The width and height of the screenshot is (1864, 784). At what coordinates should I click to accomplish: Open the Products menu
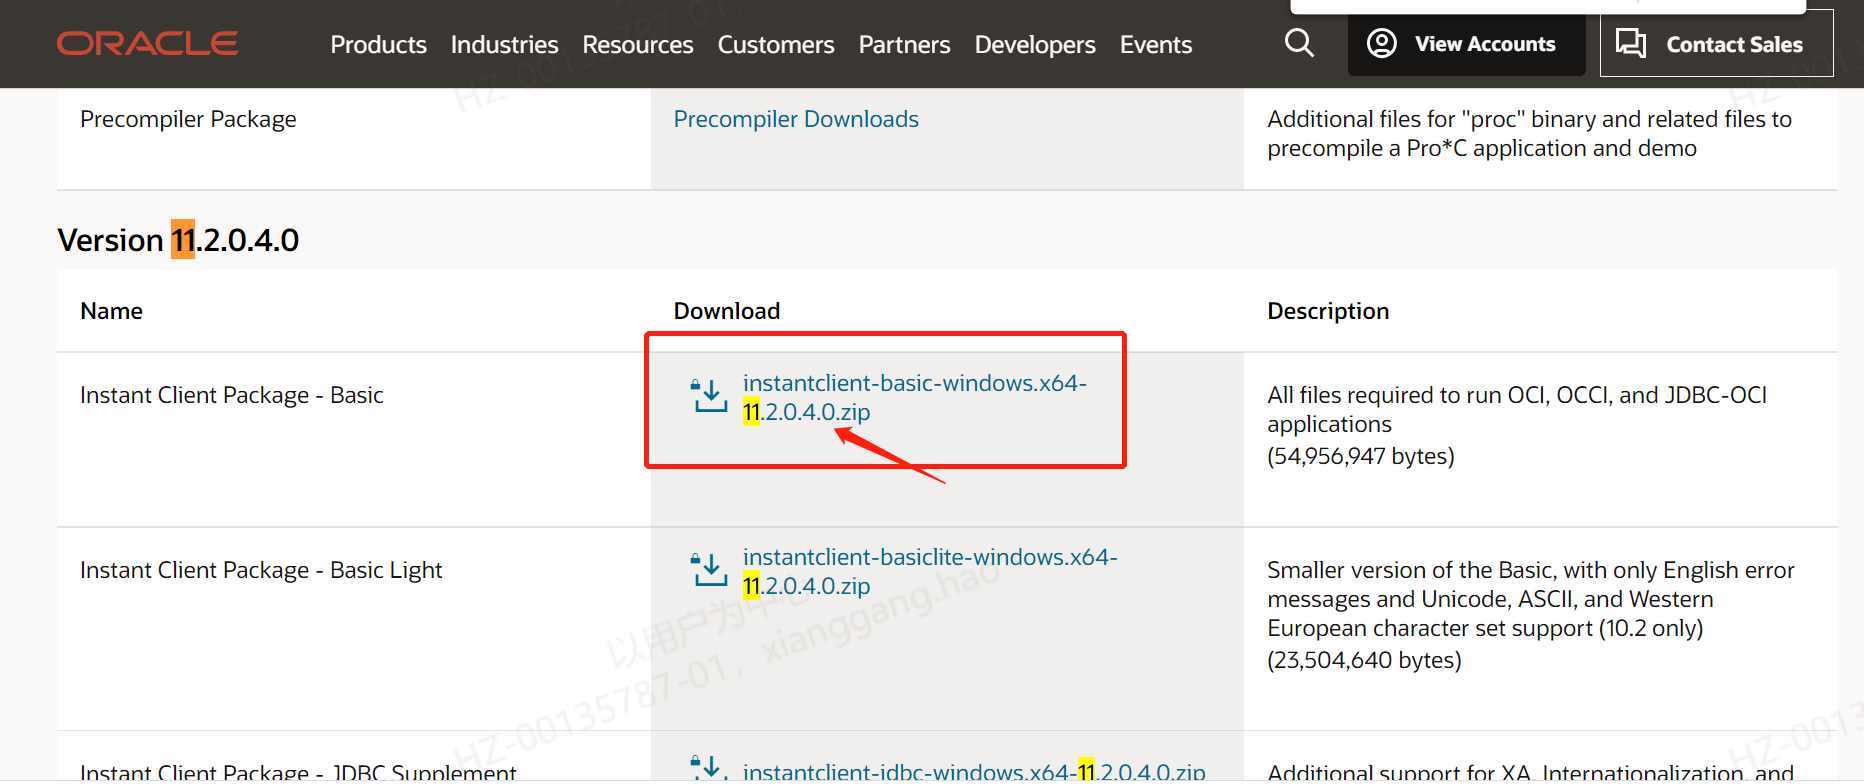378,44
